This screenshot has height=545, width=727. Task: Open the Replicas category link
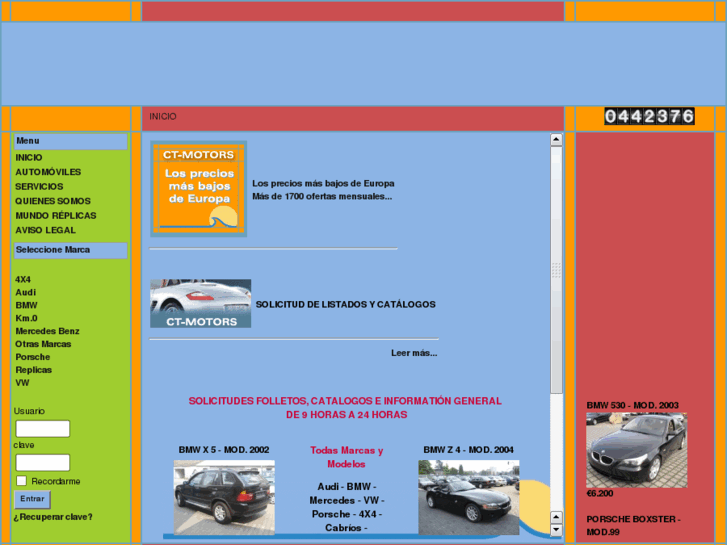[33, 370]
